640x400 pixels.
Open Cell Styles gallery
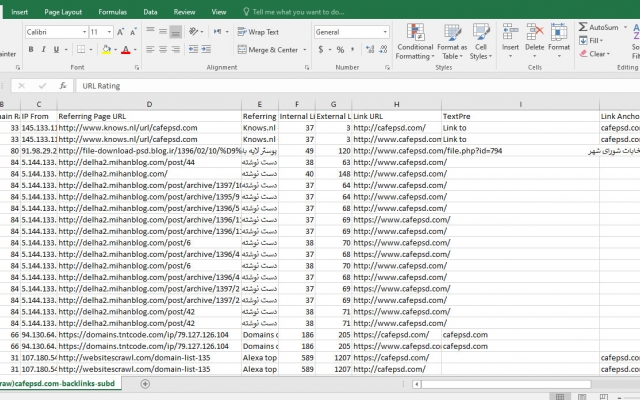(481, 42)
